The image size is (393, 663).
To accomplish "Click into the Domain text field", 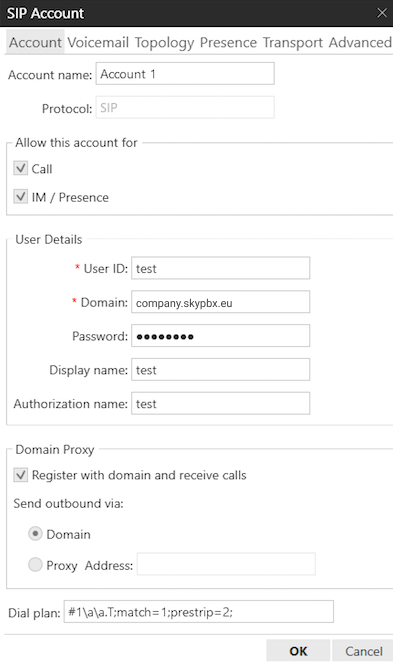I will (220, 302).
